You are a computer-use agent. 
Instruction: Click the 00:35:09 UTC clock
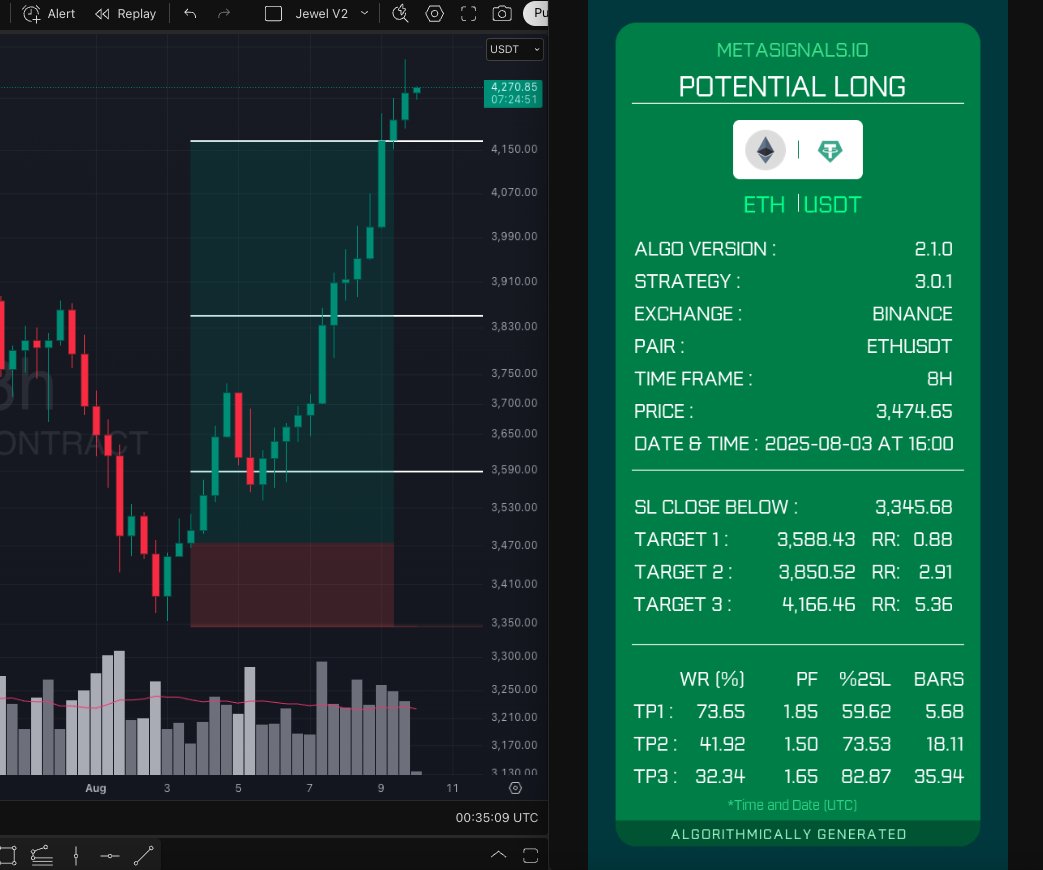point(497,817)
